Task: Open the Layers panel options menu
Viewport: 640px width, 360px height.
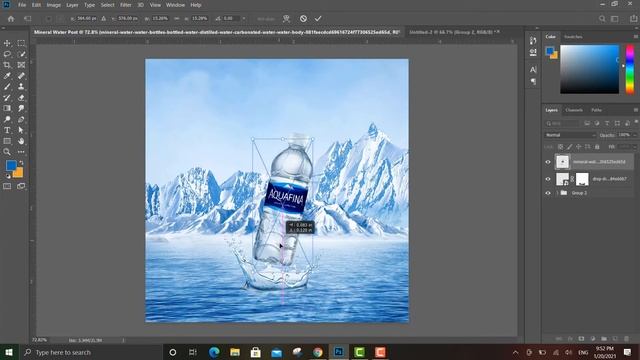Action: tap(635, 110)
